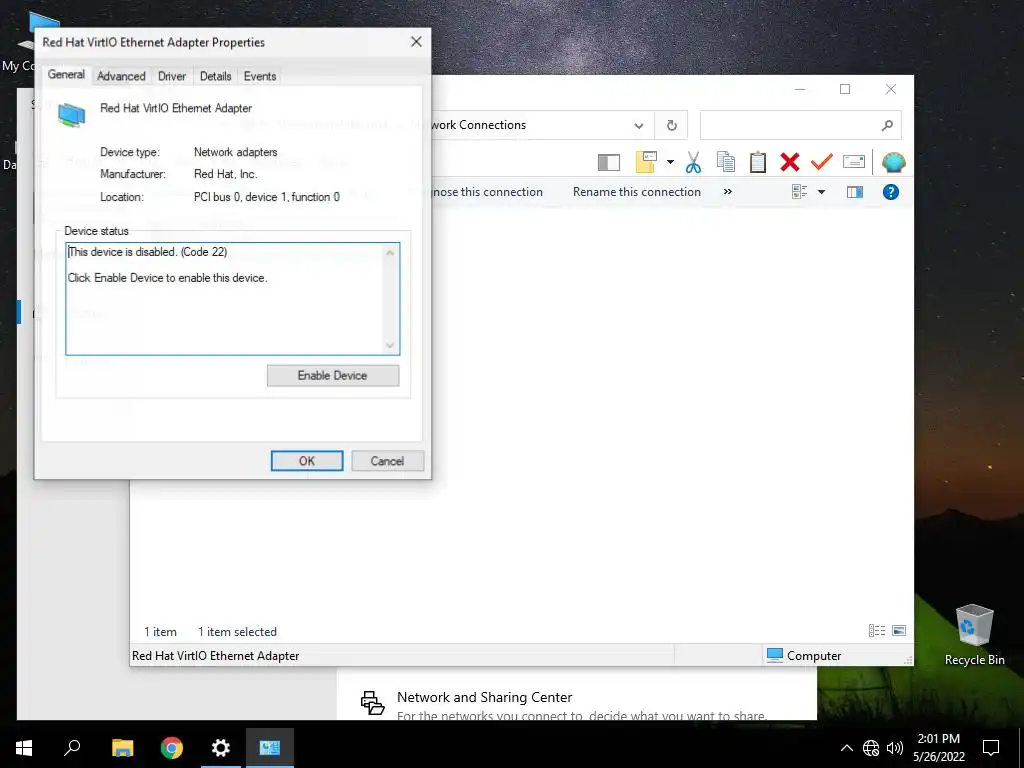The image size is (1024, 768).
Task: Expand the view options dropdown arrow
Action: click(x=822, y=192)
